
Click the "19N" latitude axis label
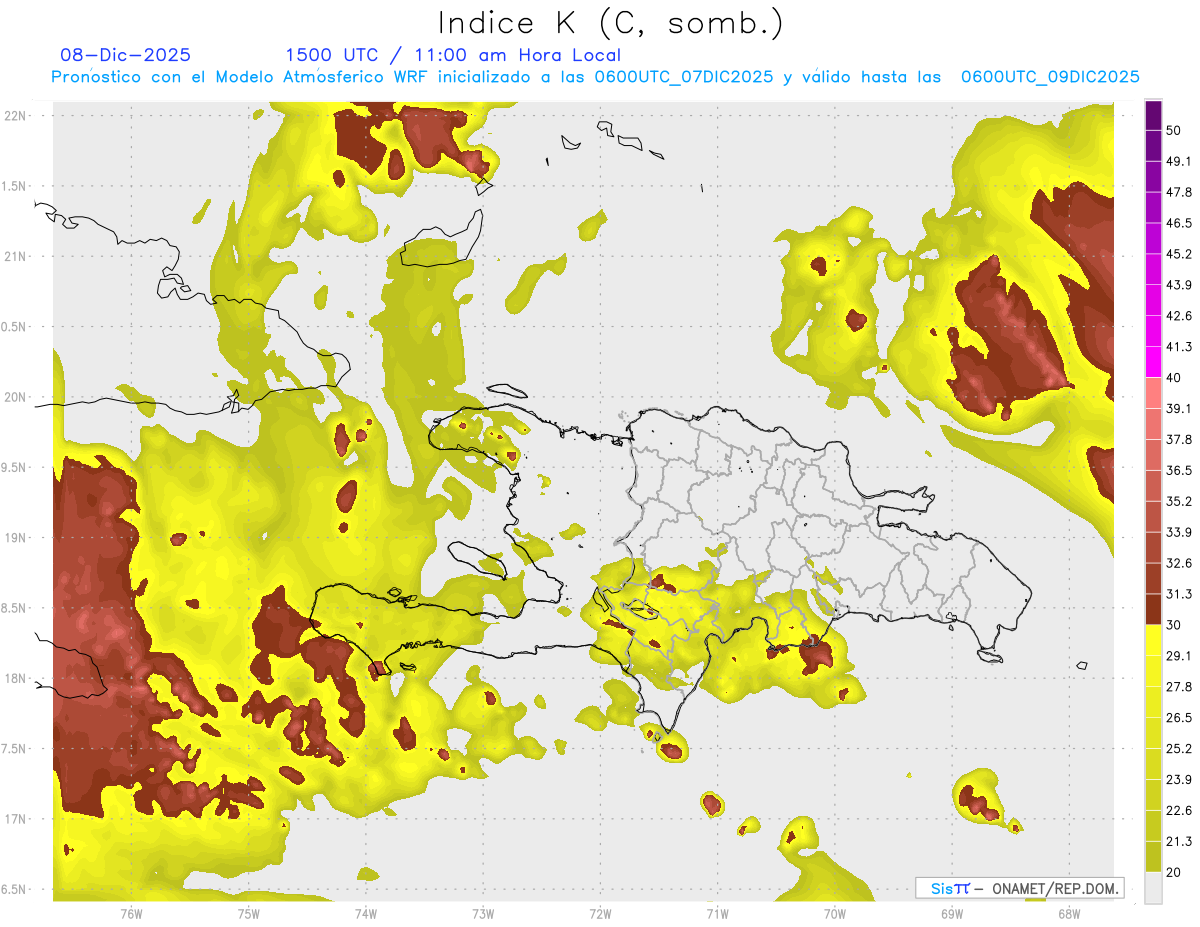(14, 538)
